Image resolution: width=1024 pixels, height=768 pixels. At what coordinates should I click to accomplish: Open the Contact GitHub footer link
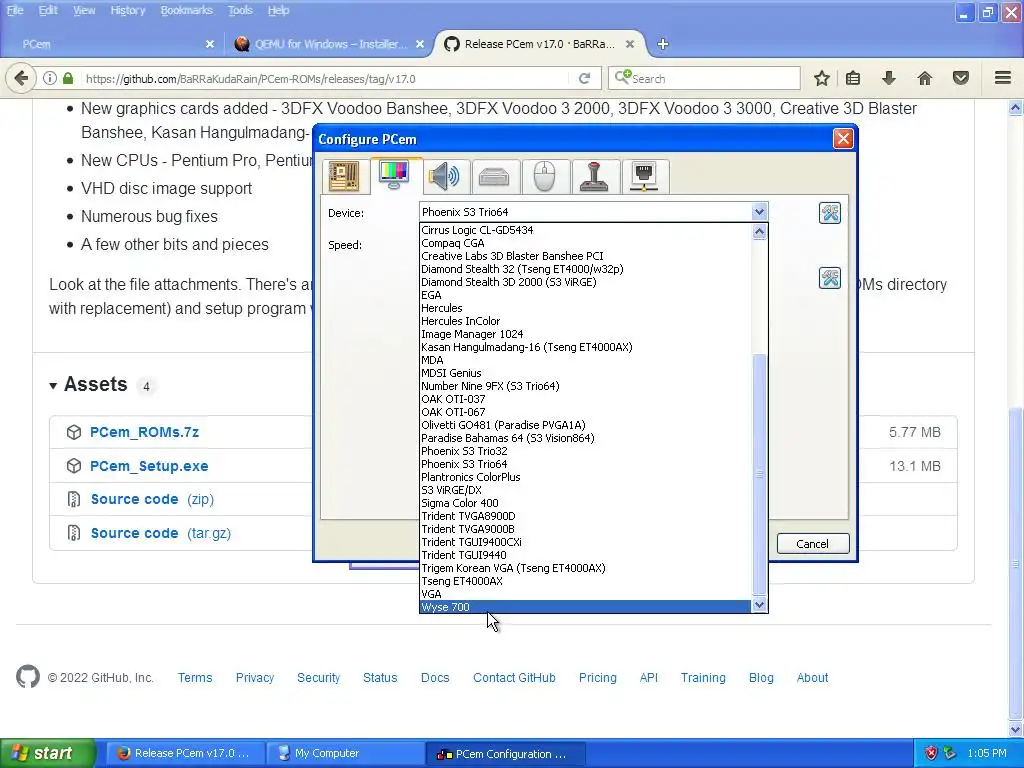[x=514, y=678]
